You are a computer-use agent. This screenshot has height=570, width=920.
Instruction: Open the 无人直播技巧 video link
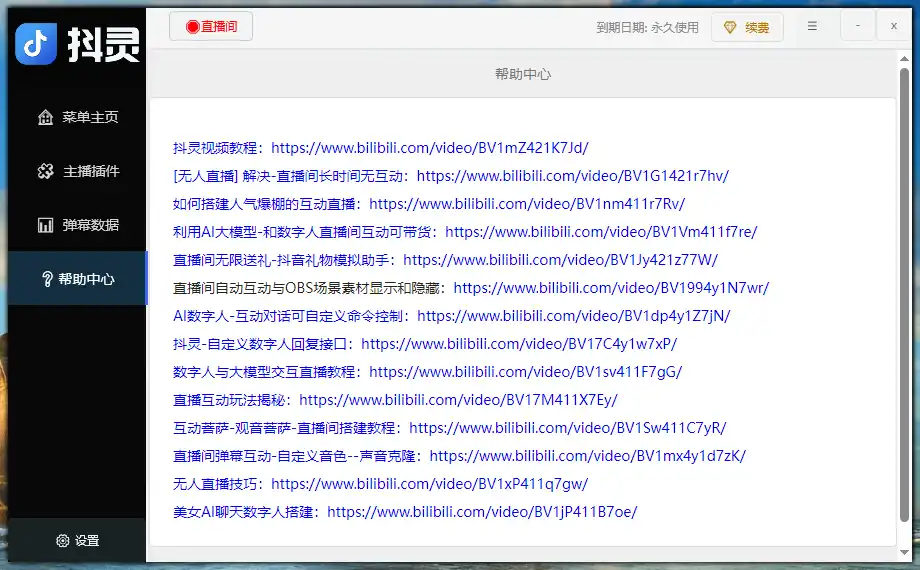[429, 483]
